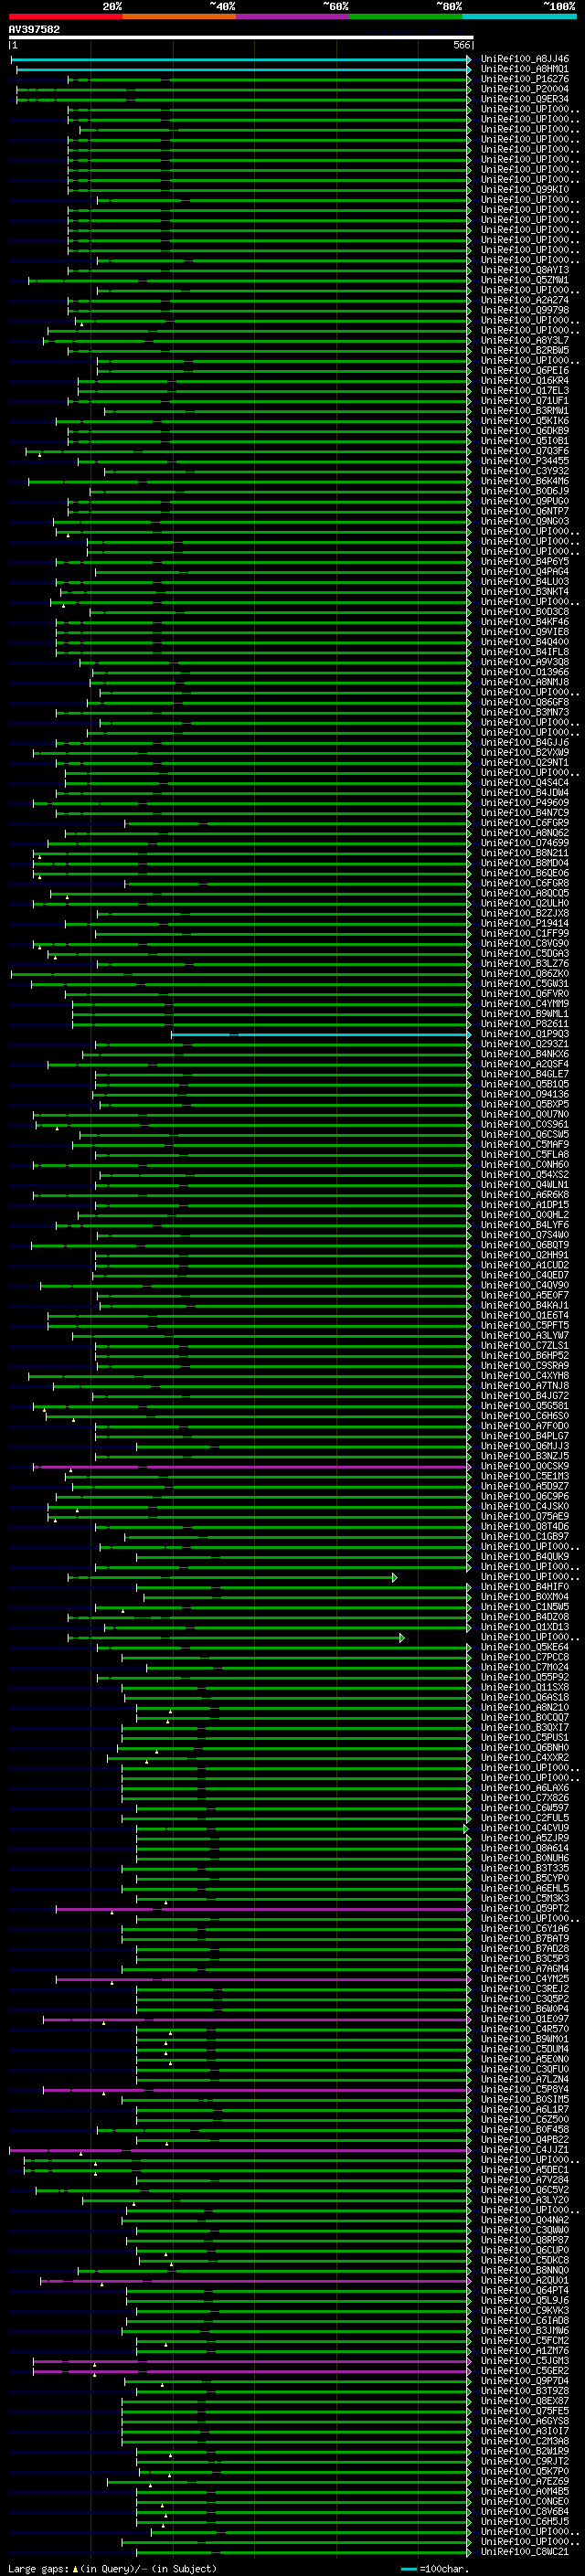Open hit UniRef100_C5MAF9
This screenshot has height=2576, width=585.
pos(524,1144)
